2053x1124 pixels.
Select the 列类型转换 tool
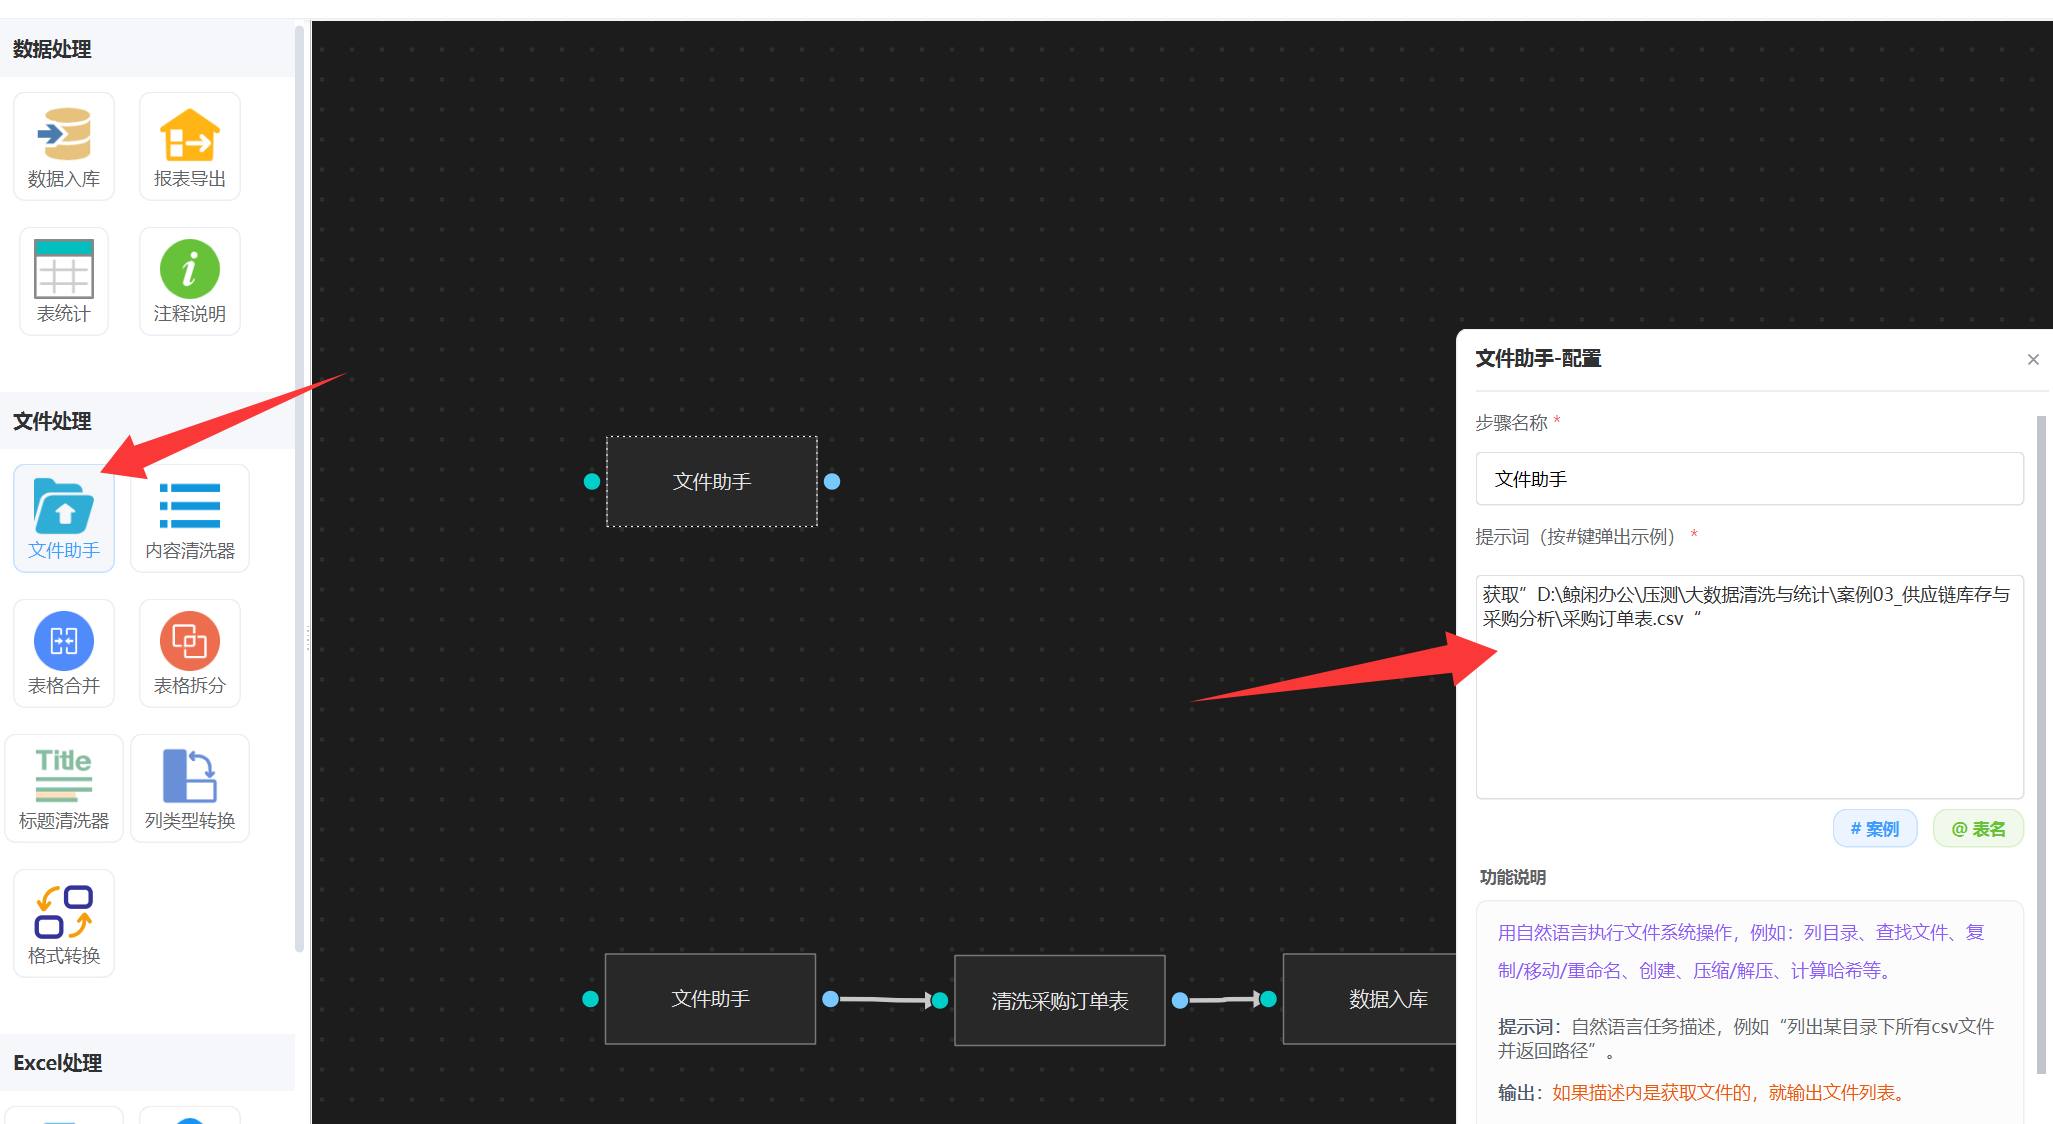(190, 788)
